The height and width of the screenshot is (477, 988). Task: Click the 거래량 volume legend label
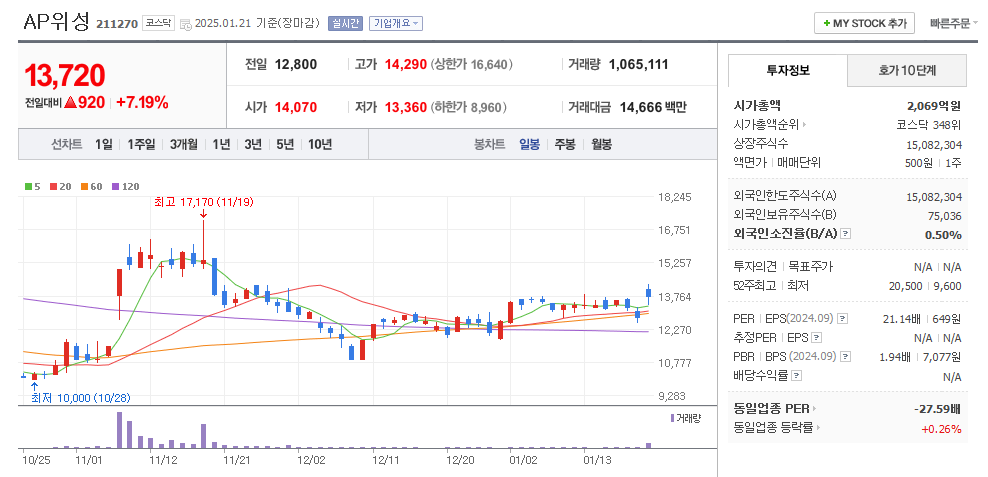point(688,418)
